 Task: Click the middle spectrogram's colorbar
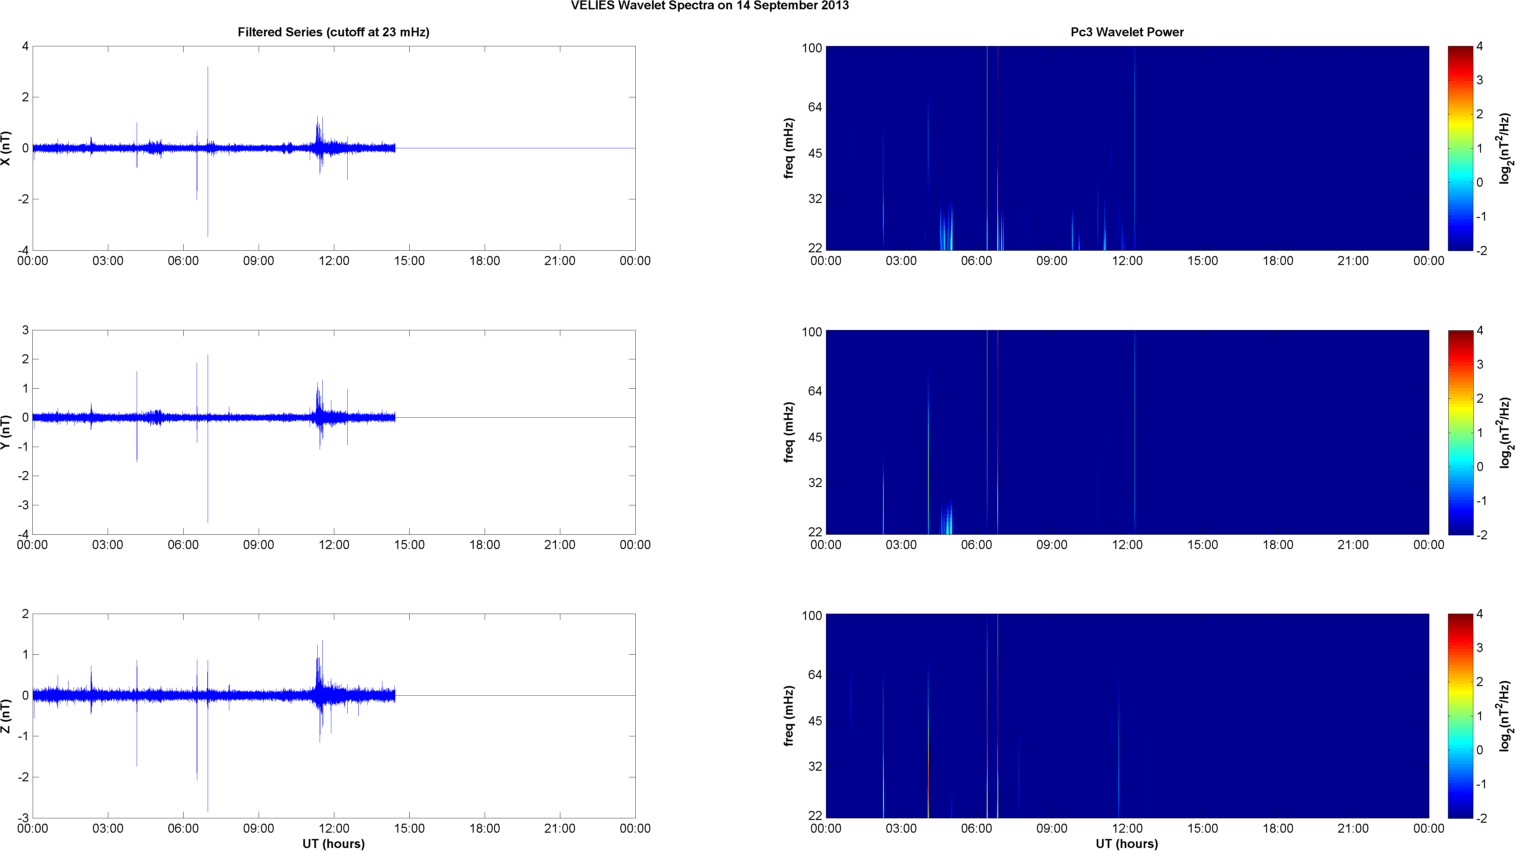click(x=1460, y=432)
